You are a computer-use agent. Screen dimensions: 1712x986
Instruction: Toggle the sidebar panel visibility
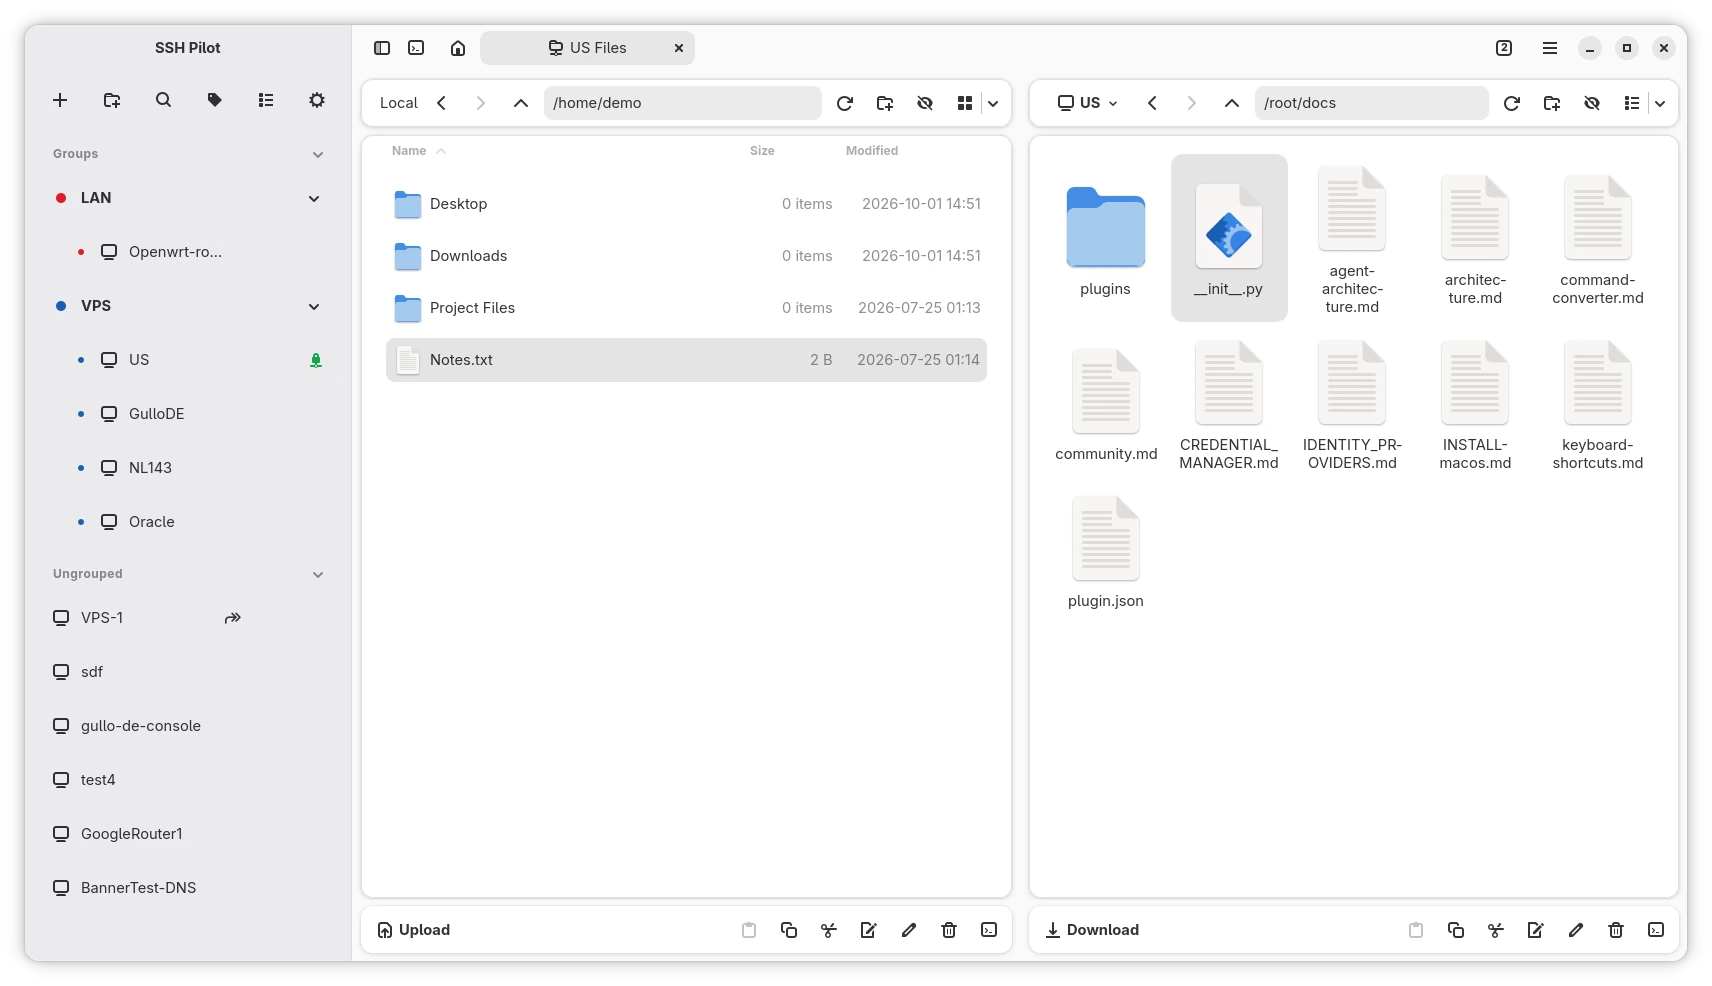point(382,48)
